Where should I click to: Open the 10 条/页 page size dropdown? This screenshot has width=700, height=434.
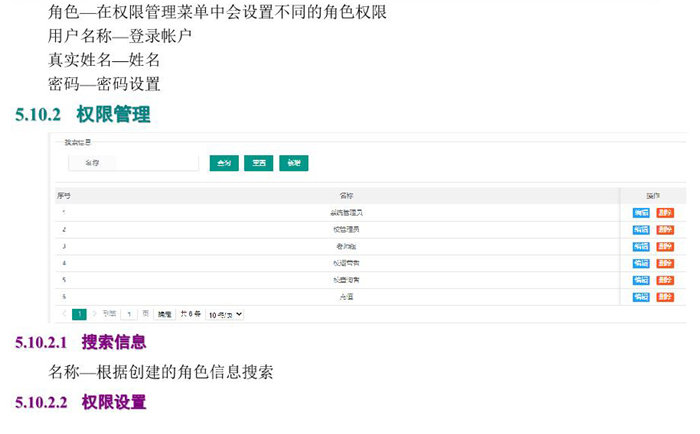pos(225,314)
